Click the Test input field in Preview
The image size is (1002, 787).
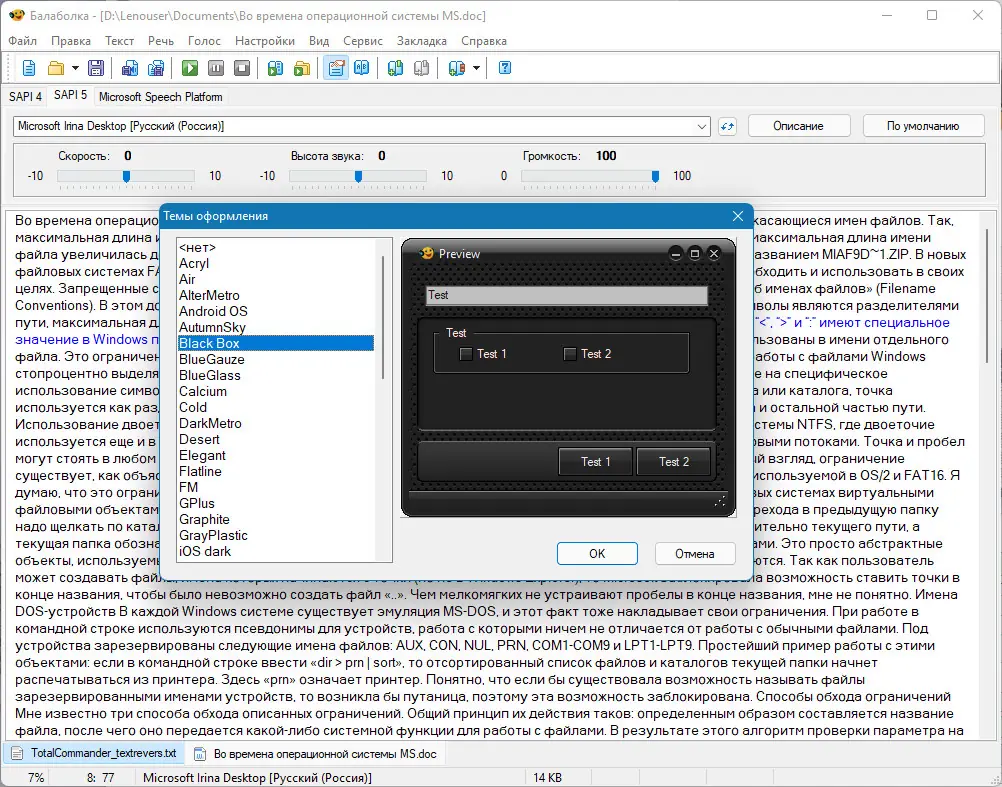point(567,295)
